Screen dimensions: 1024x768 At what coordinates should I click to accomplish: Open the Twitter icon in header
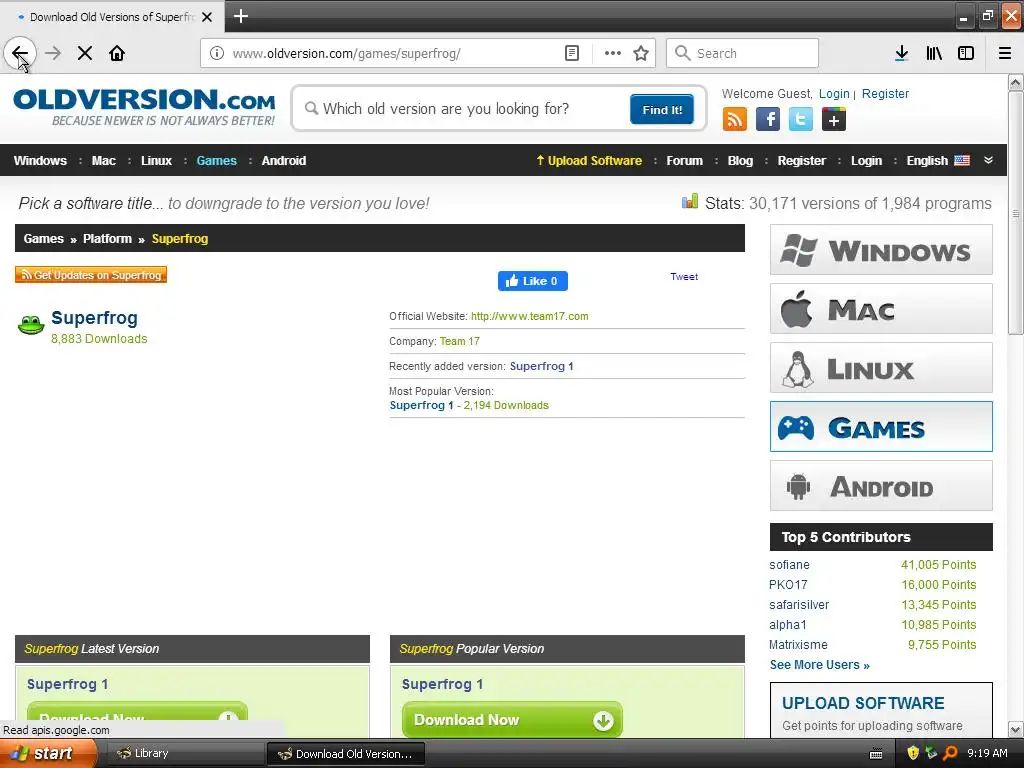click(x=801, y=120)
